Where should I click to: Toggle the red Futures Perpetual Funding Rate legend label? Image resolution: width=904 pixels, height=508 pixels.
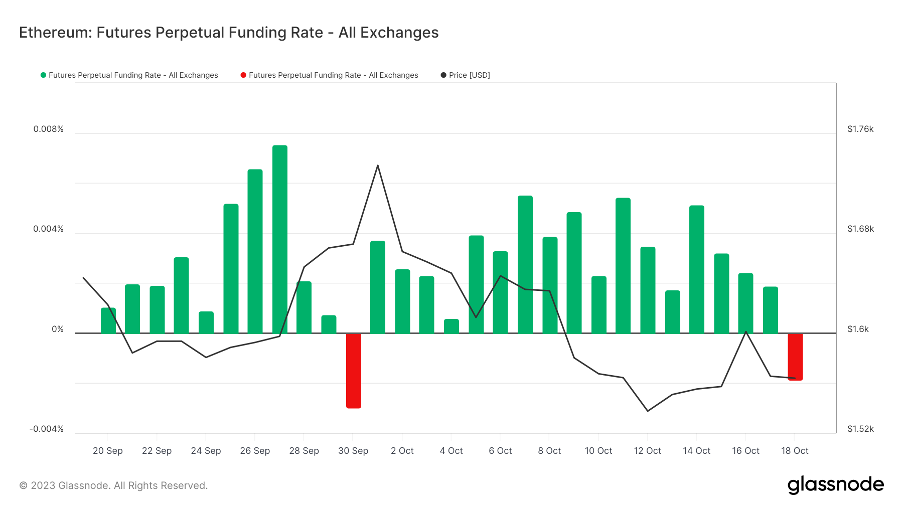pos(333,75)
